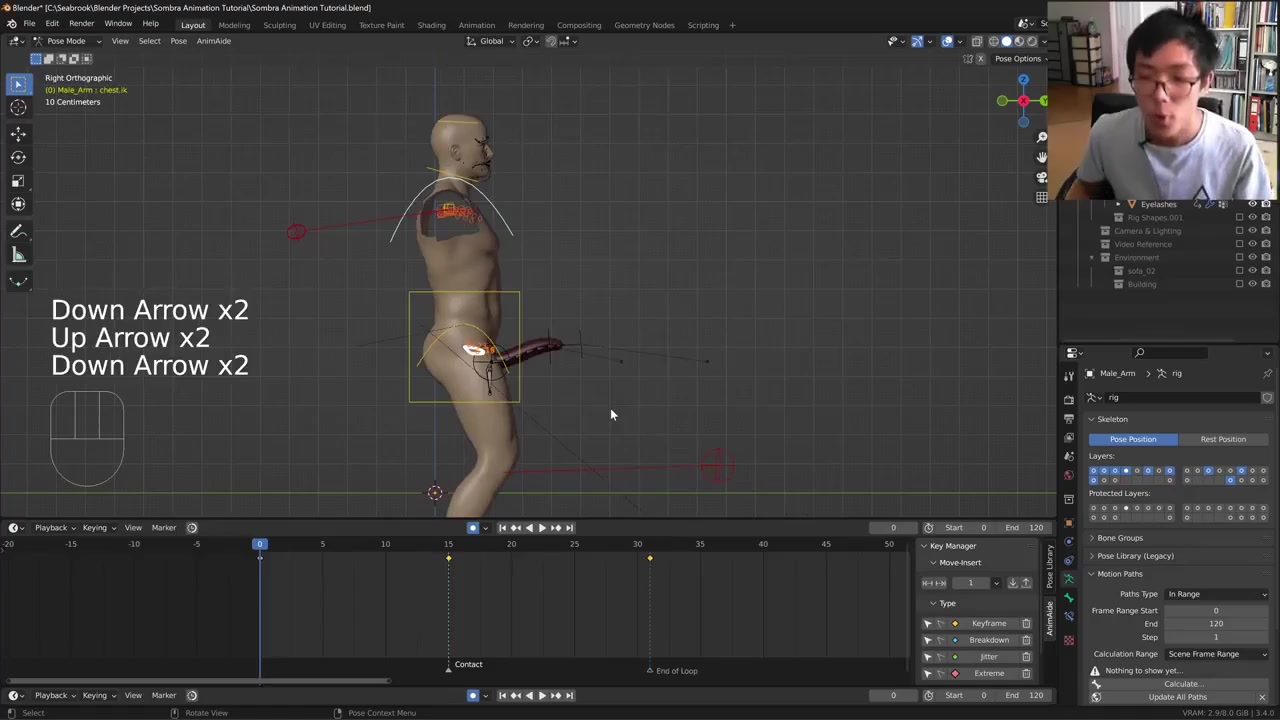Switch to the Animation workspace tab
Viewport: 1280px width, 720px height.
point(476,25)
